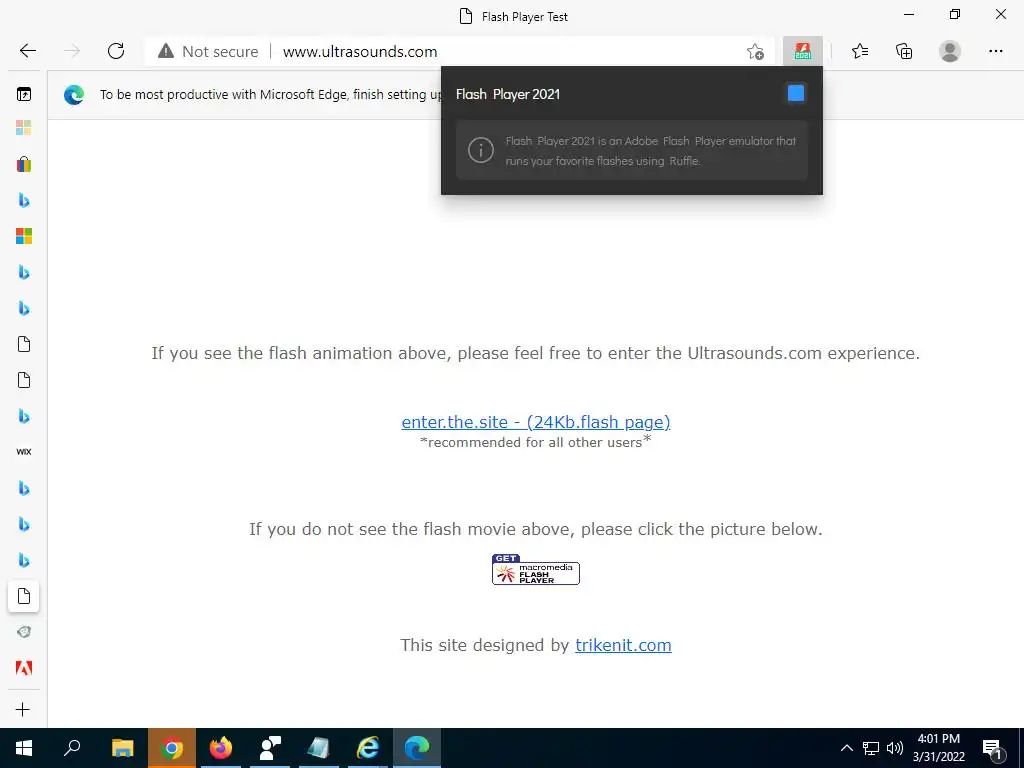1024x768 pixels.
Task: Open the Collections icon
Action: 904,51
